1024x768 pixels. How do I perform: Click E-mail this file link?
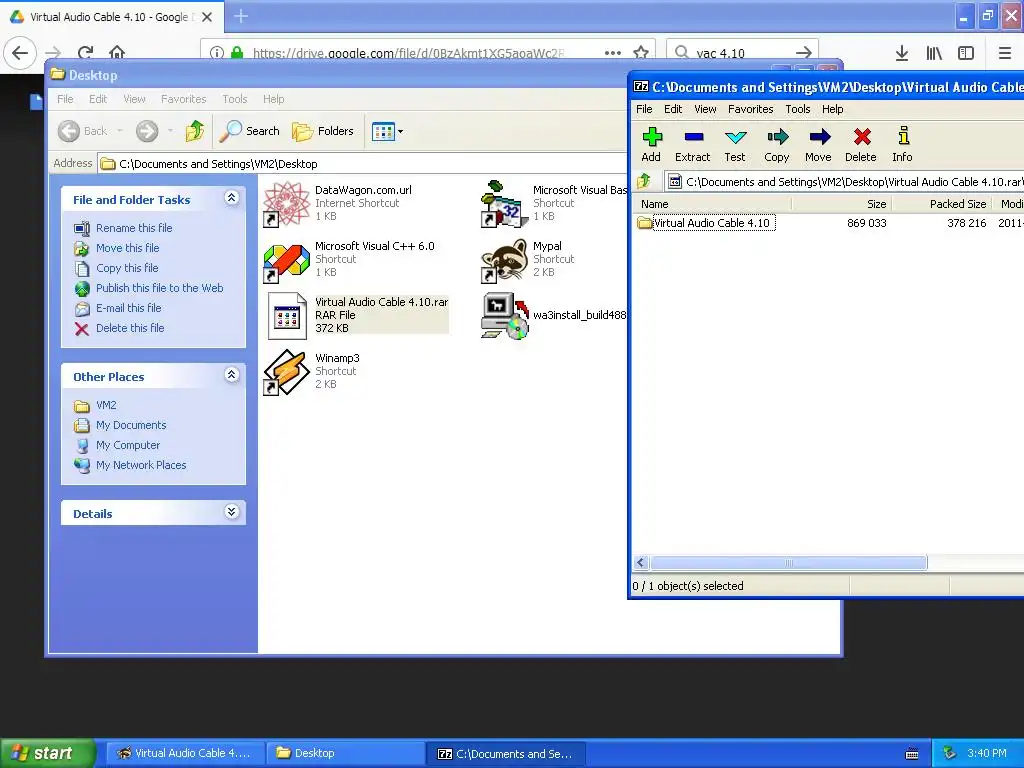pos(129,308)
